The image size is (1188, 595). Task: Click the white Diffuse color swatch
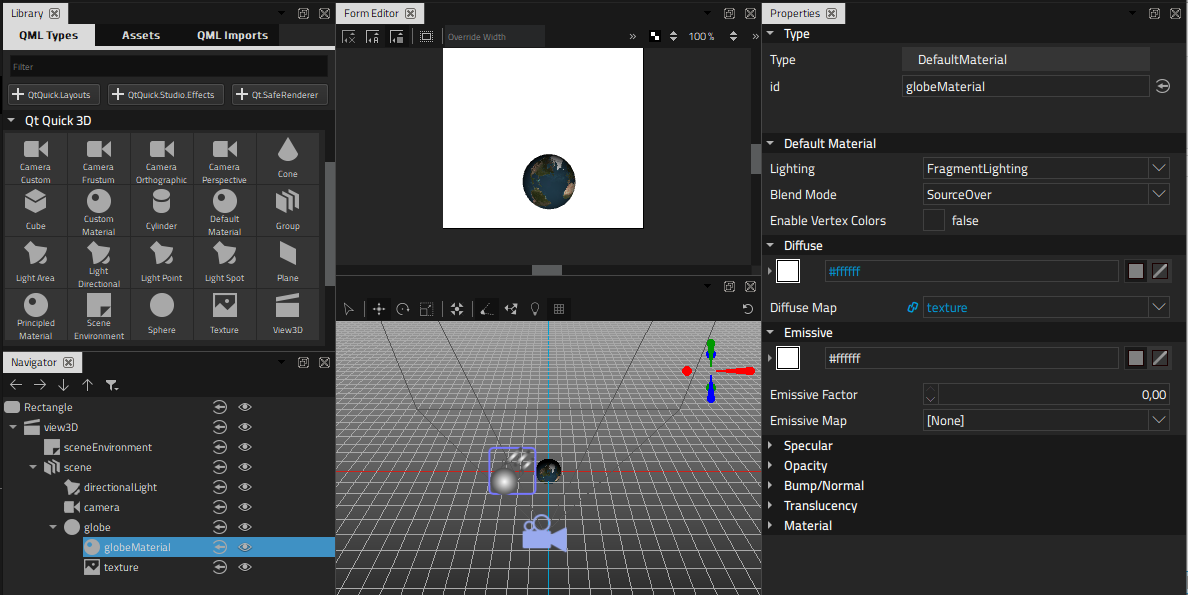[x=788, y=270]
